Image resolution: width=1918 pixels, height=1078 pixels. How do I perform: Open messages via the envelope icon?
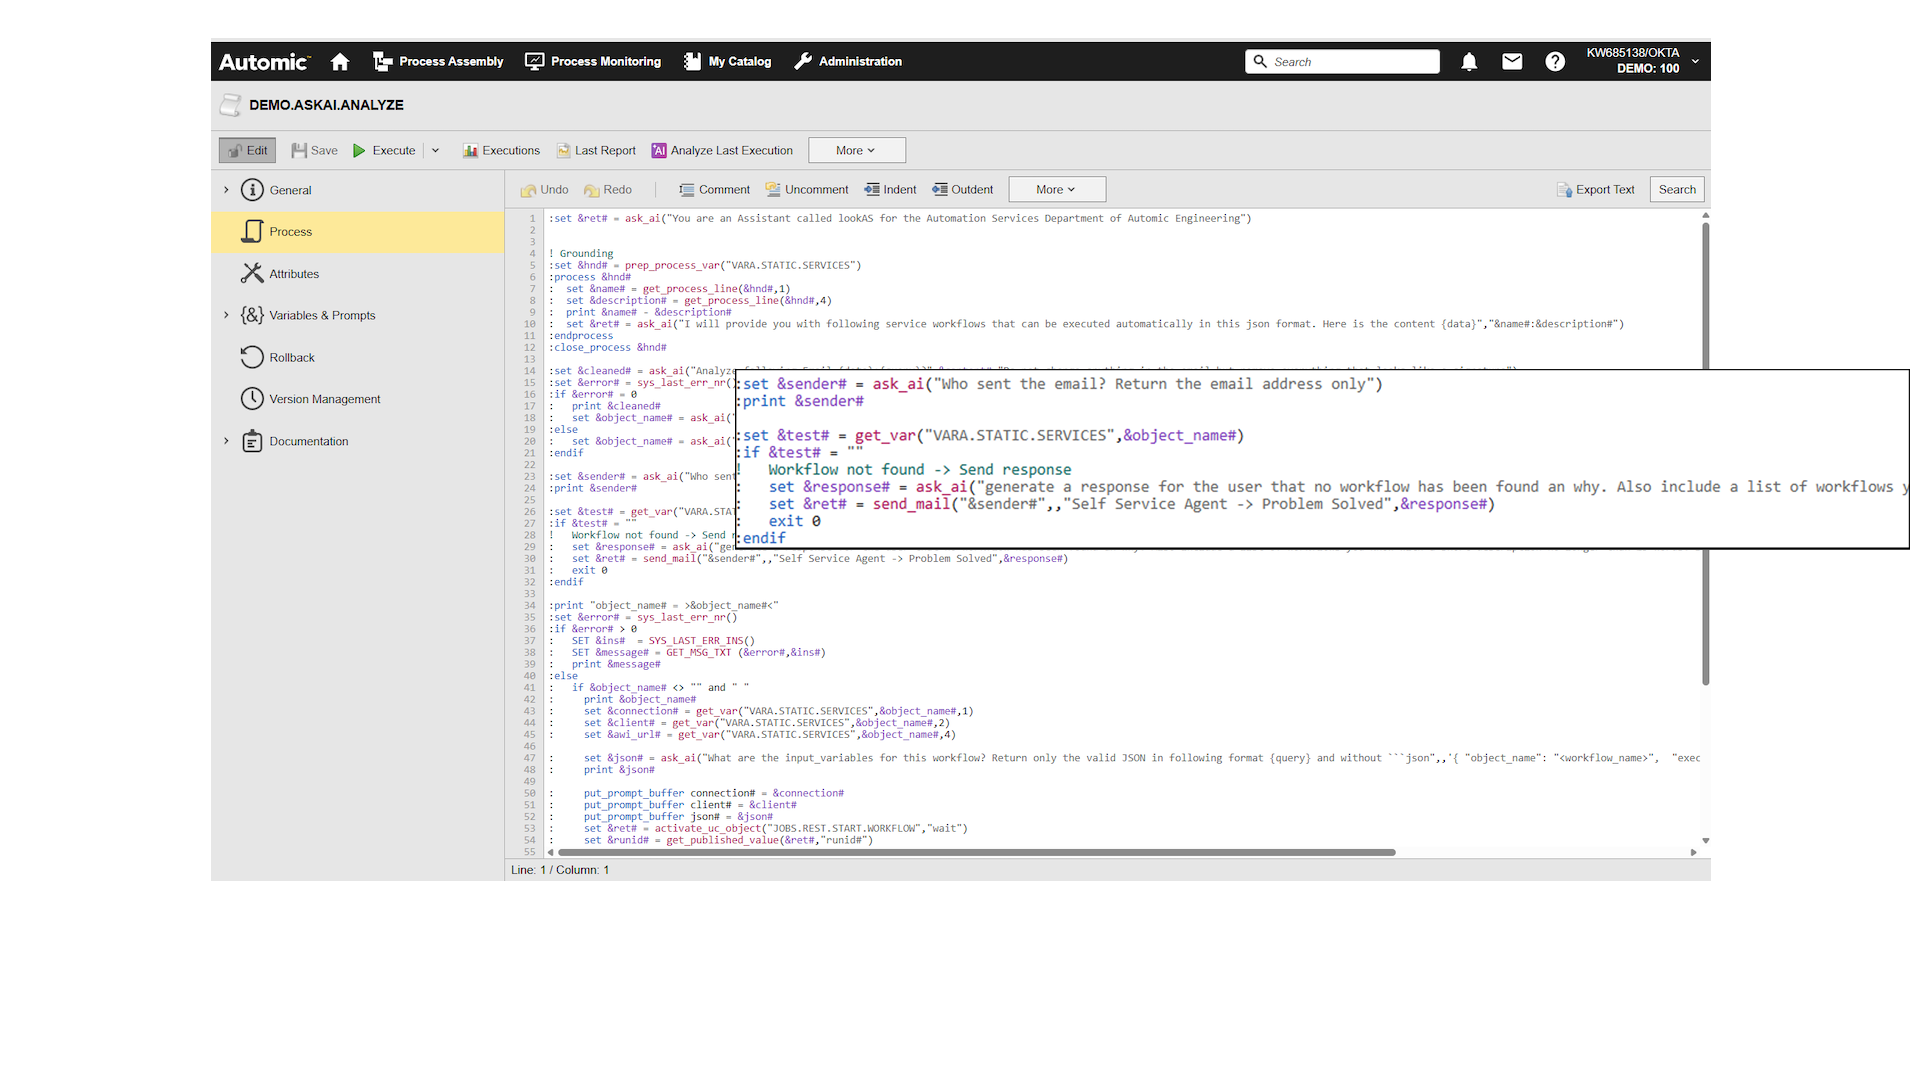point(1511,61)
